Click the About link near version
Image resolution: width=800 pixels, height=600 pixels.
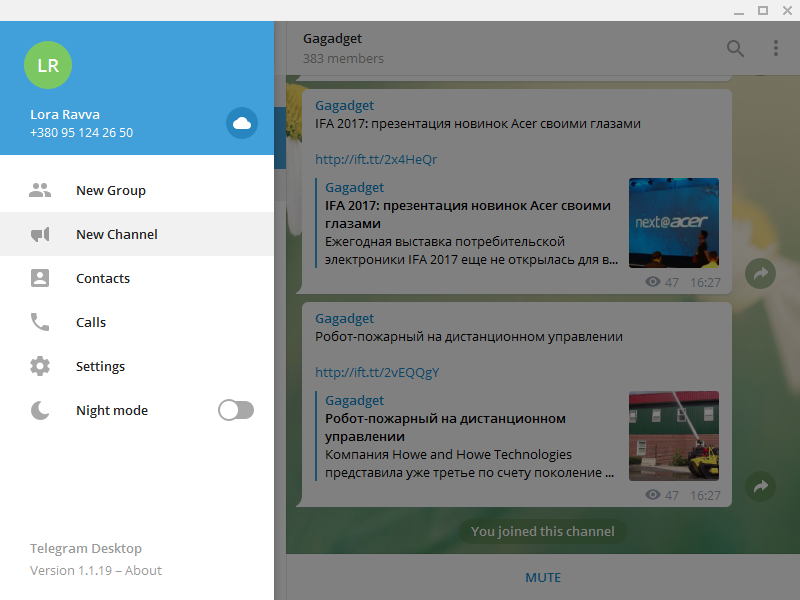pos(144,570)
